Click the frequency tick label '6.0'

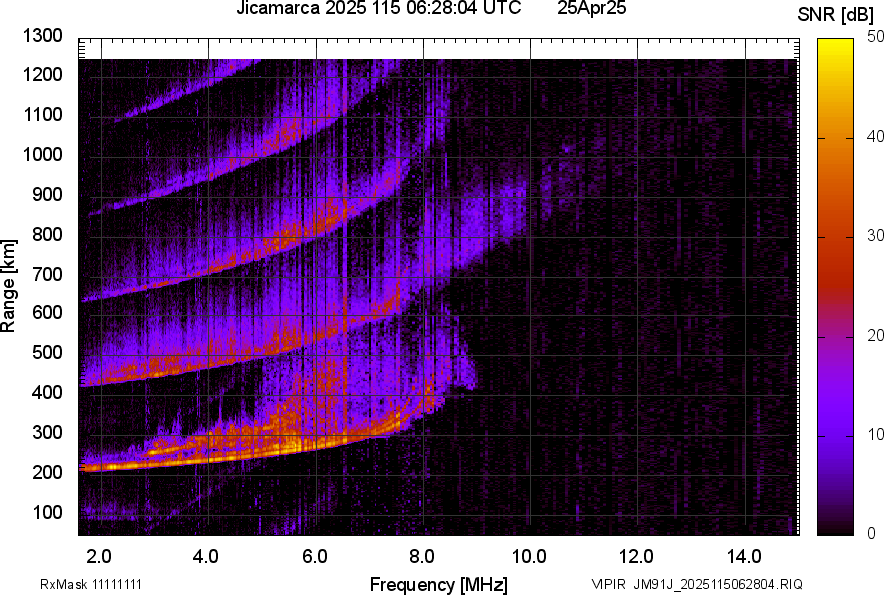(x=315, y=557)
